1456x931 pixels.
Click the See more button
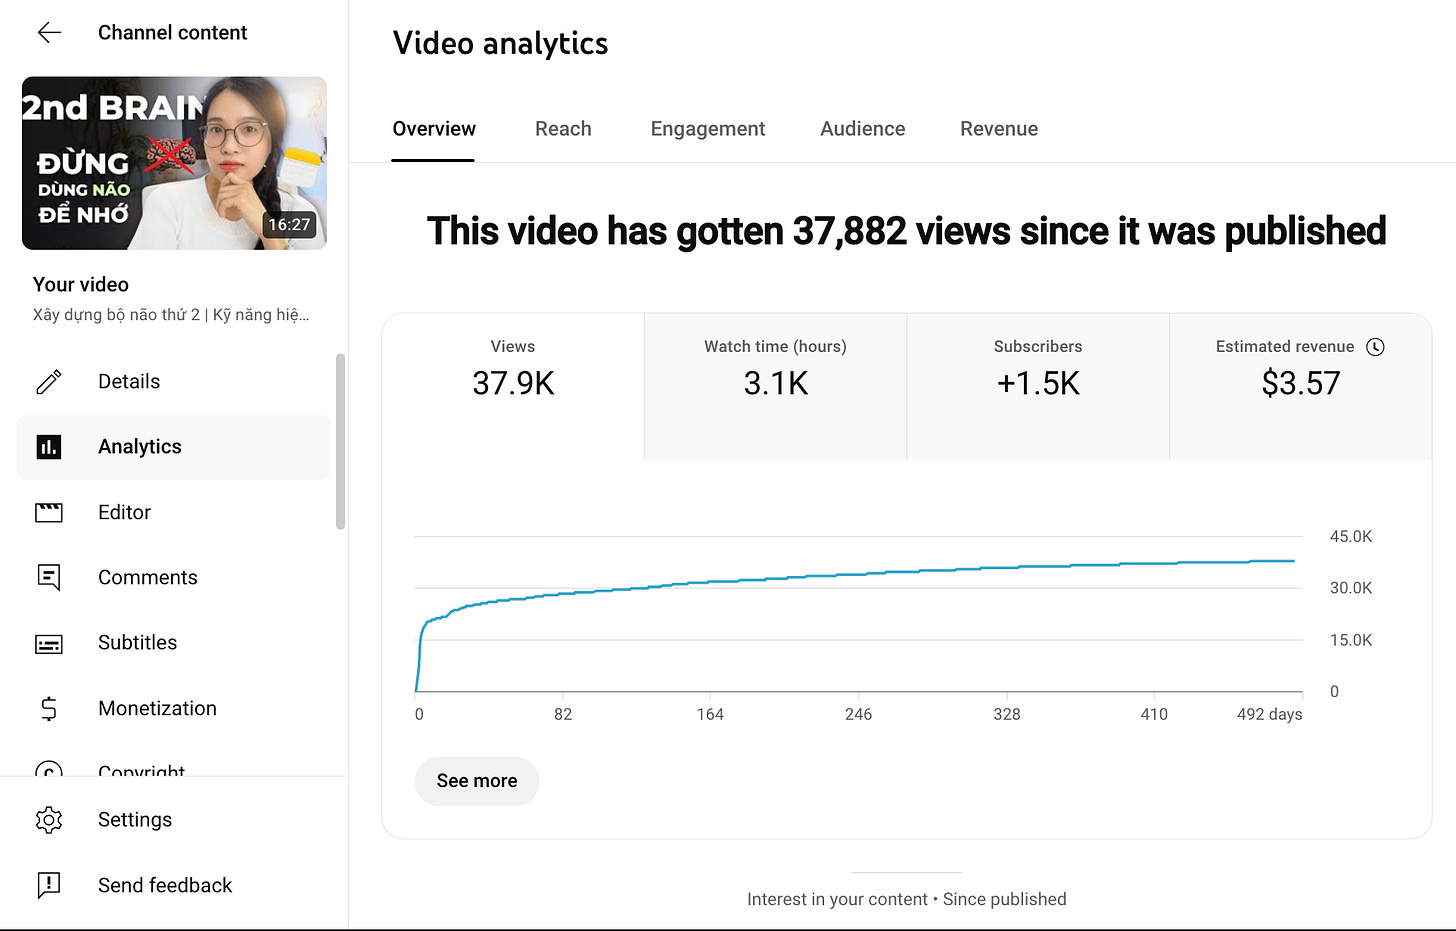click(477, 781)
